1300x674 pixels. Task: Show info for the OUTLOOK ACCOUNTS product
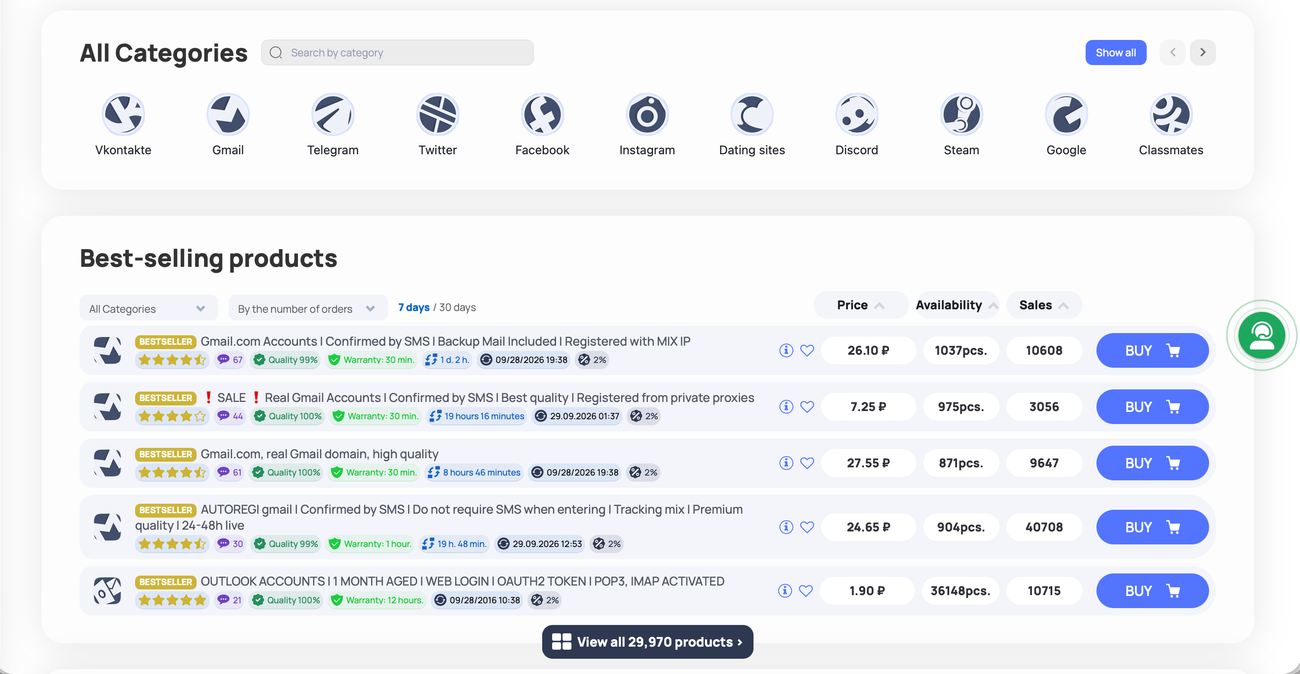[x=786, y=591]
